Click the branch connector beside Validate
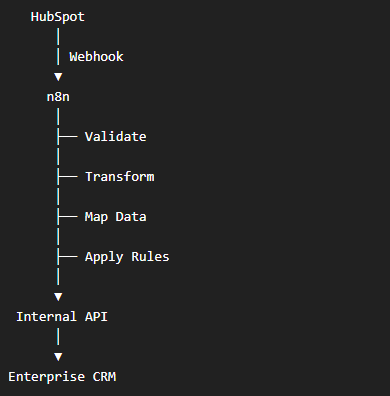The width and height of the screenshot is (390, 396). coord(67,137)
